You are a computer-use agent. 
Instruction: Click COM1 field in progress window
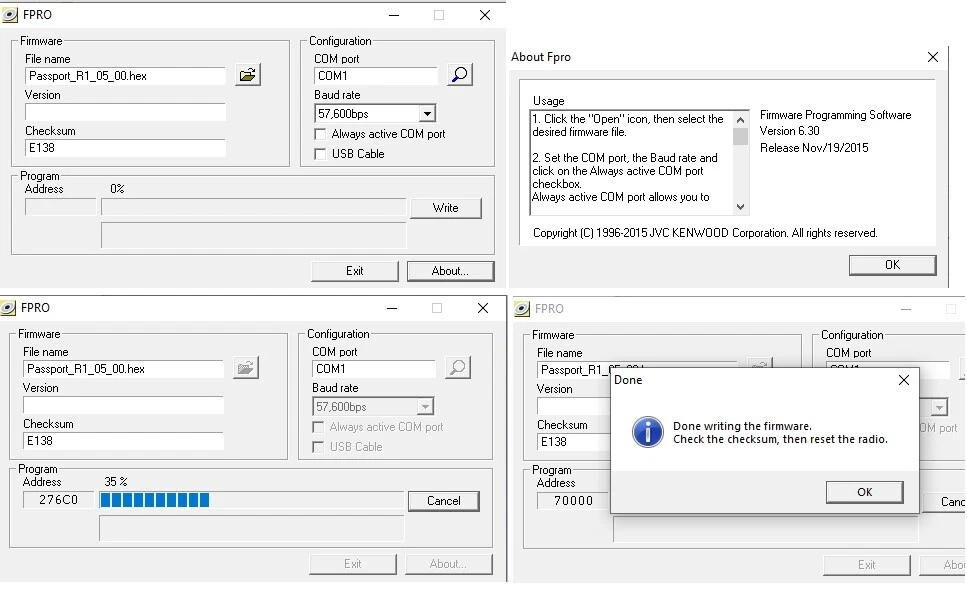(374, 369)
